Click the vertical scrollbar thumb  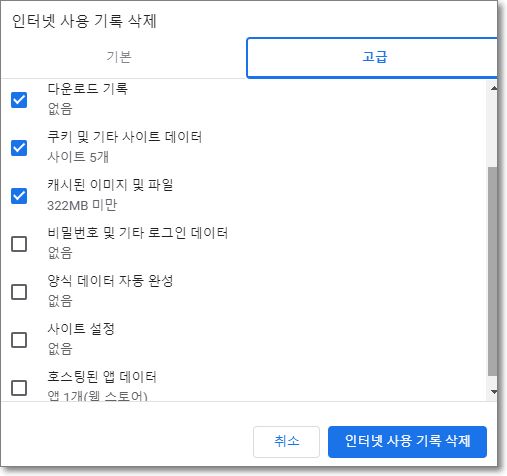(x=493, y=271)
